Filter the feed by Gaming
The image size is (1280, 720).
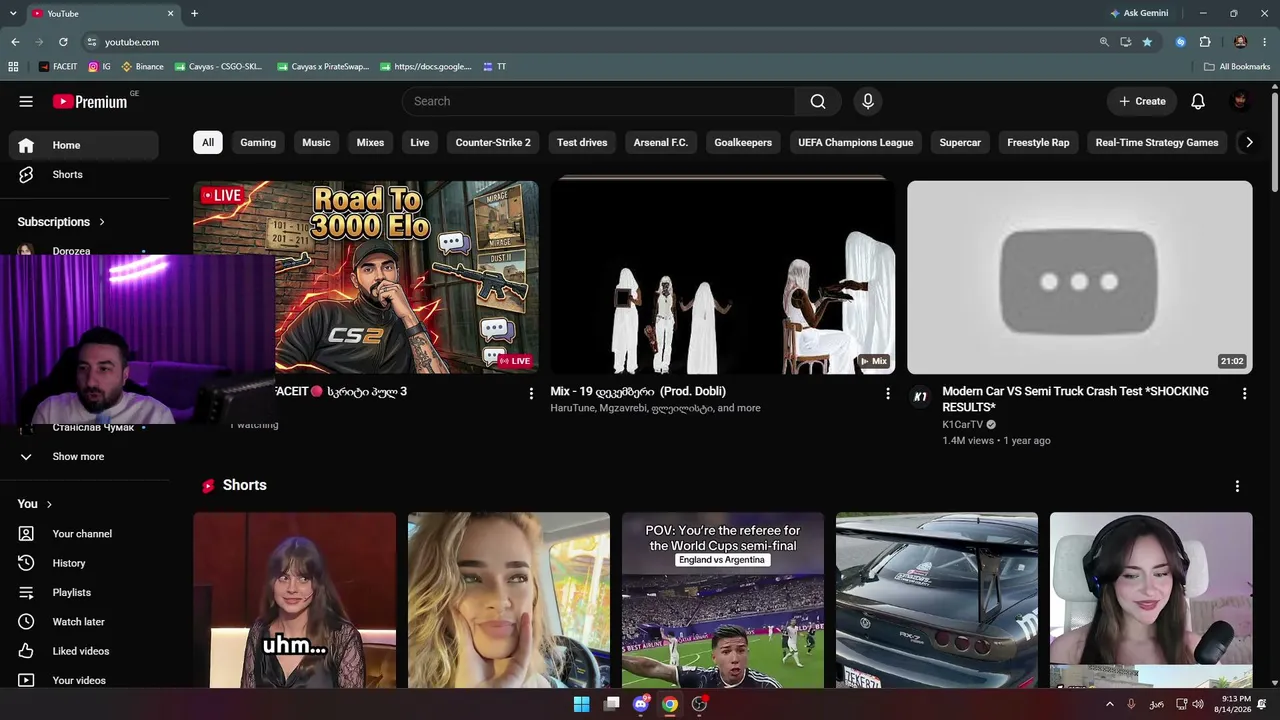(x=258, y=143)
